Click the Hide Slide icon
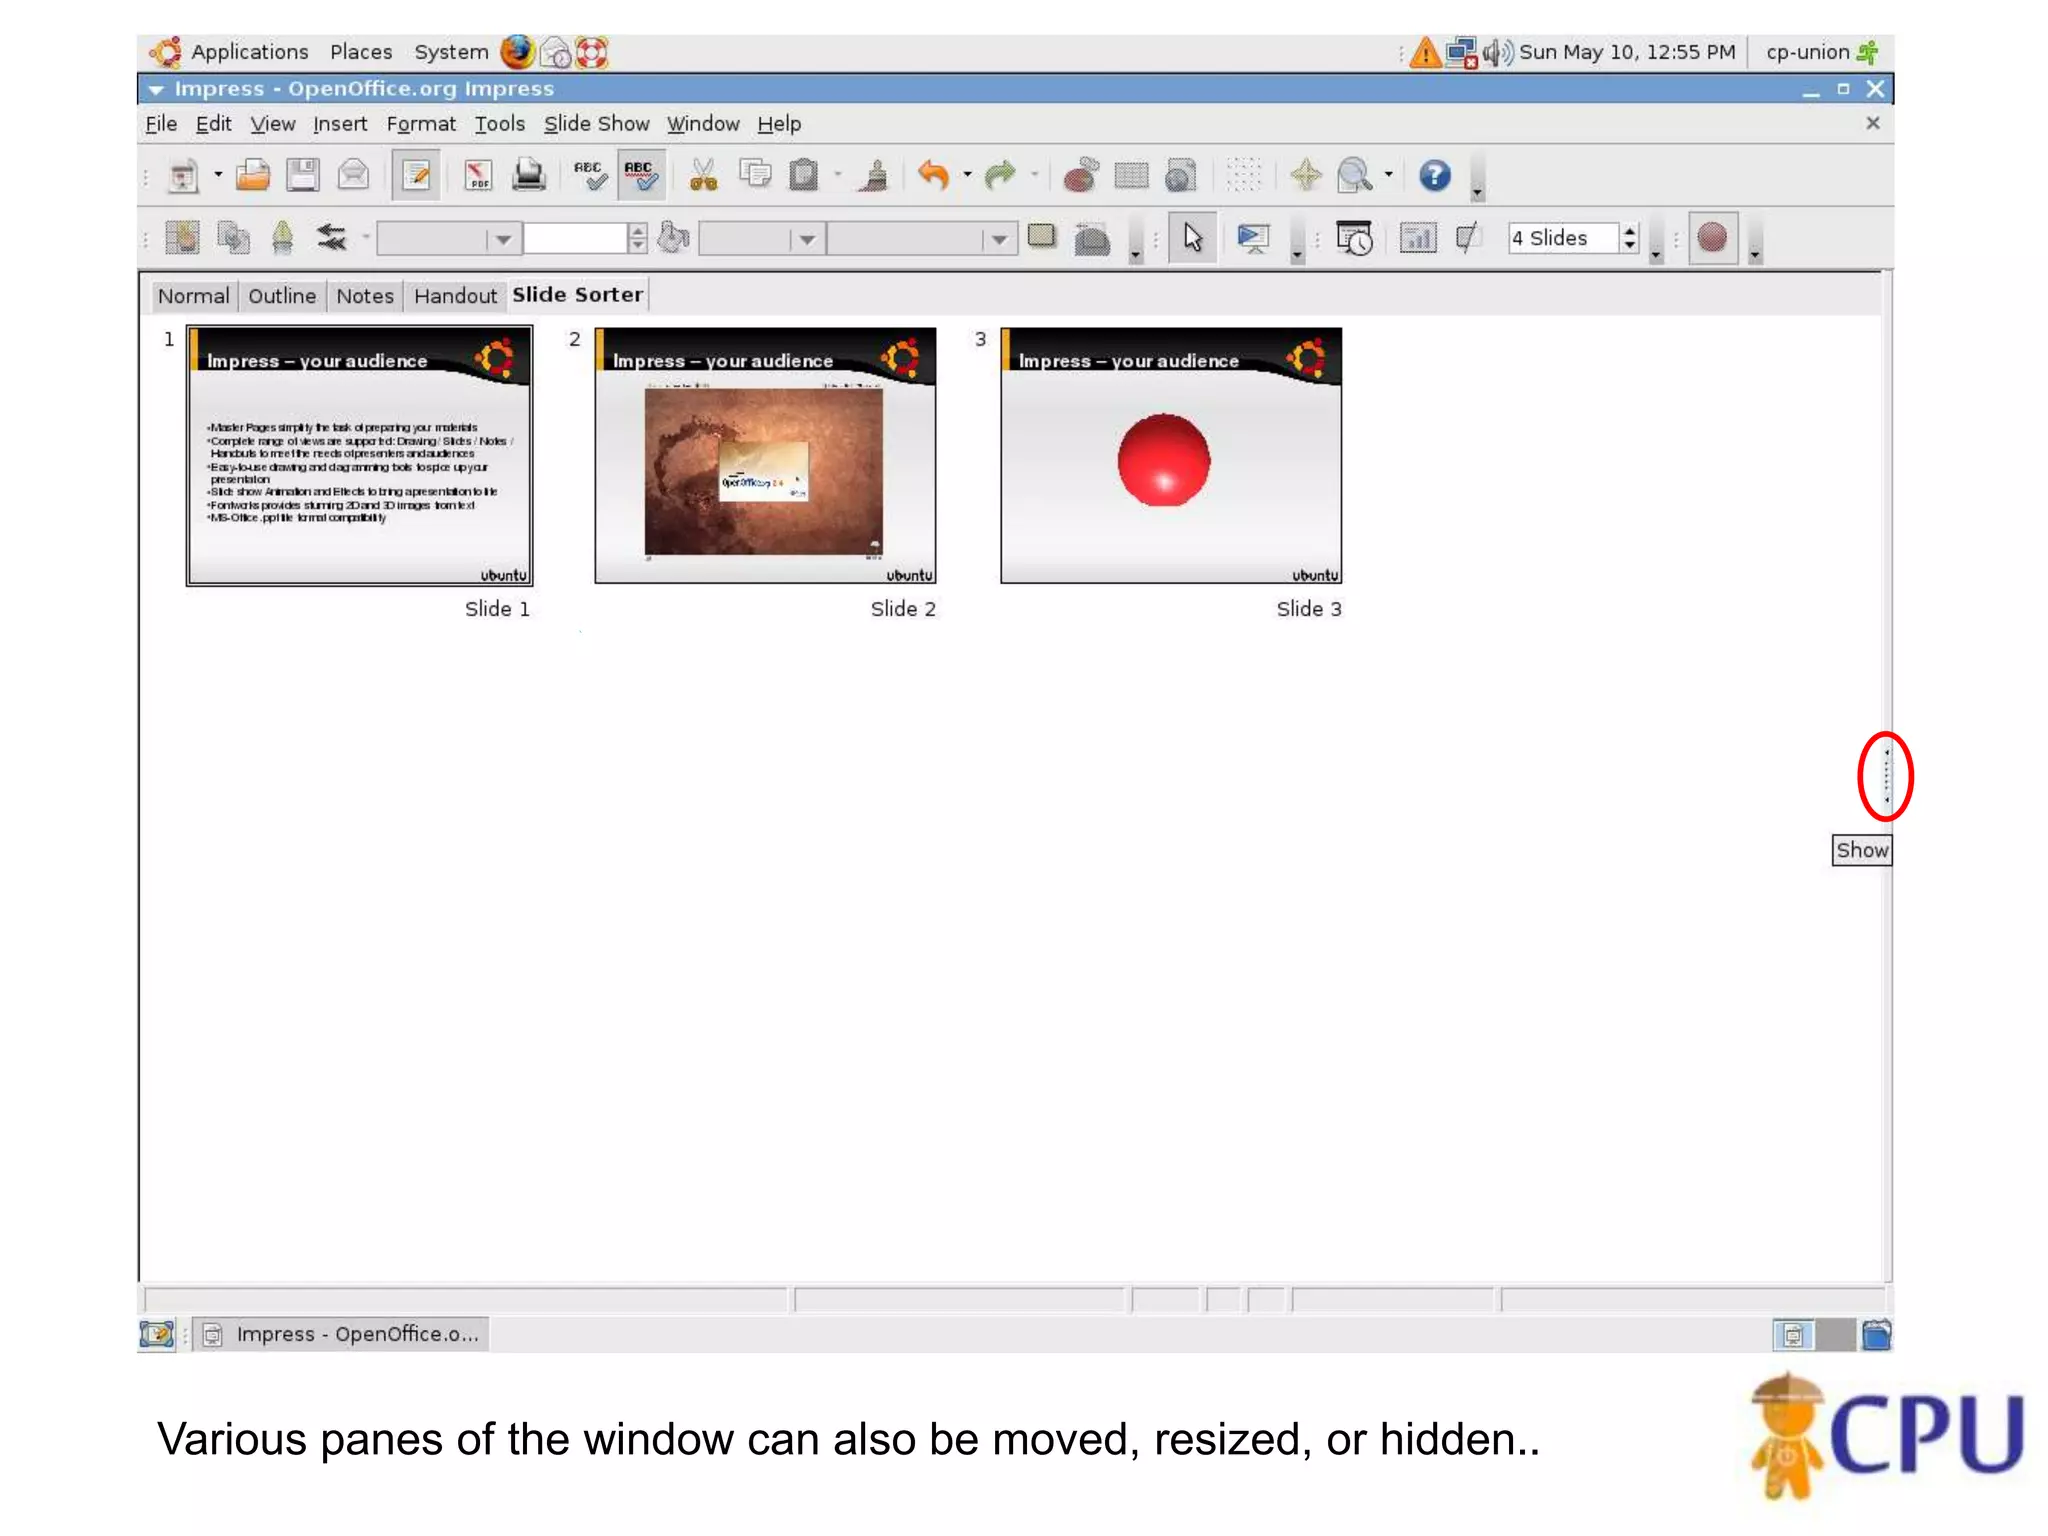The height and width of the screenshot is (1536, 2048). [1467, 238]
